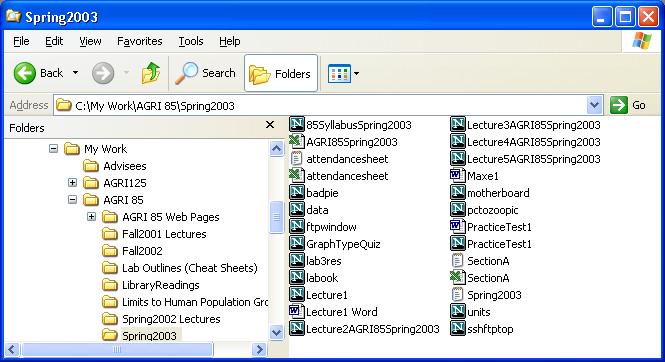
Task: Collapse the My Work folder tree
Action: pos(53,149)
